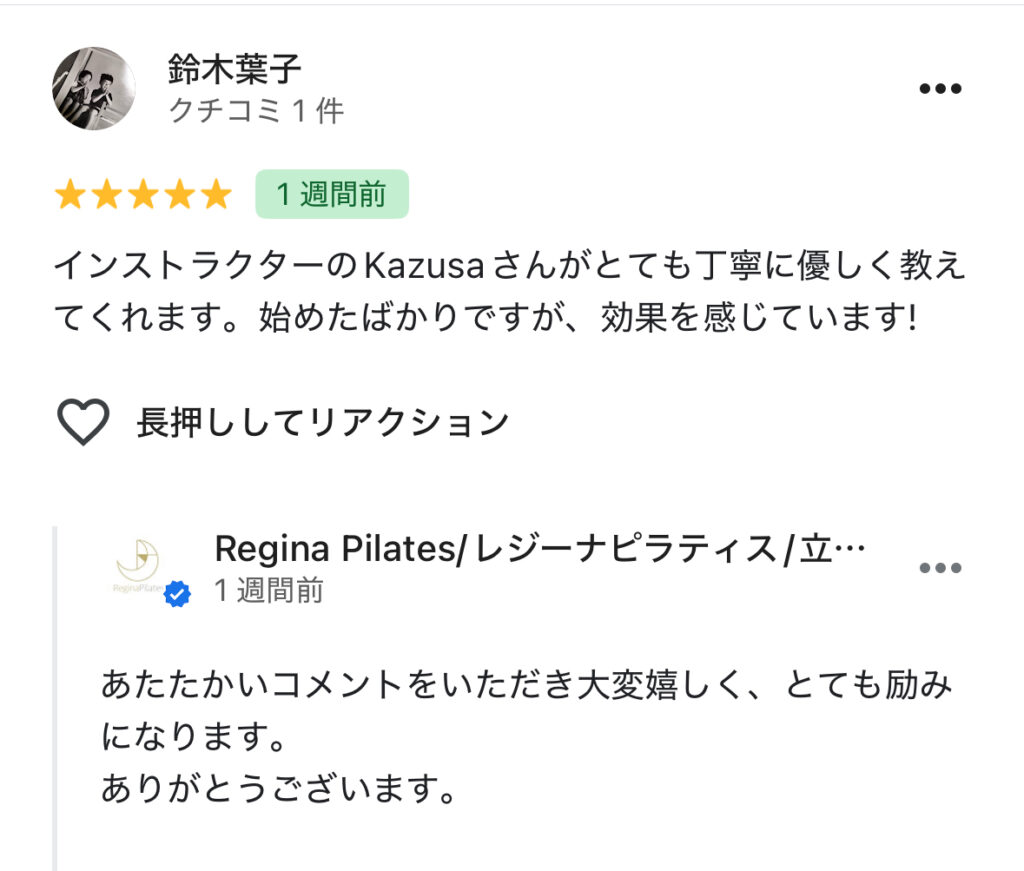Click the fourth gold star of the rating
This screenshot has width=1024, height=871.
click(x=180, y=195)
